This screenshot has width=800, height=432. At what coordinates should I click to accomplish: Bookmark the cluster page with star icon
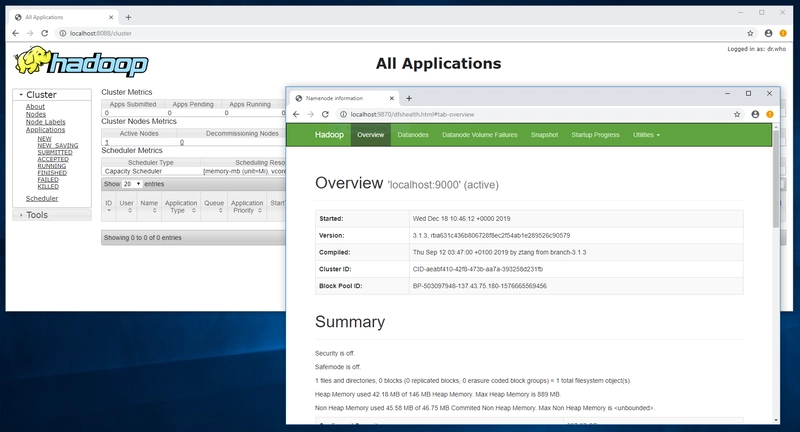click(x=751, y=33)
